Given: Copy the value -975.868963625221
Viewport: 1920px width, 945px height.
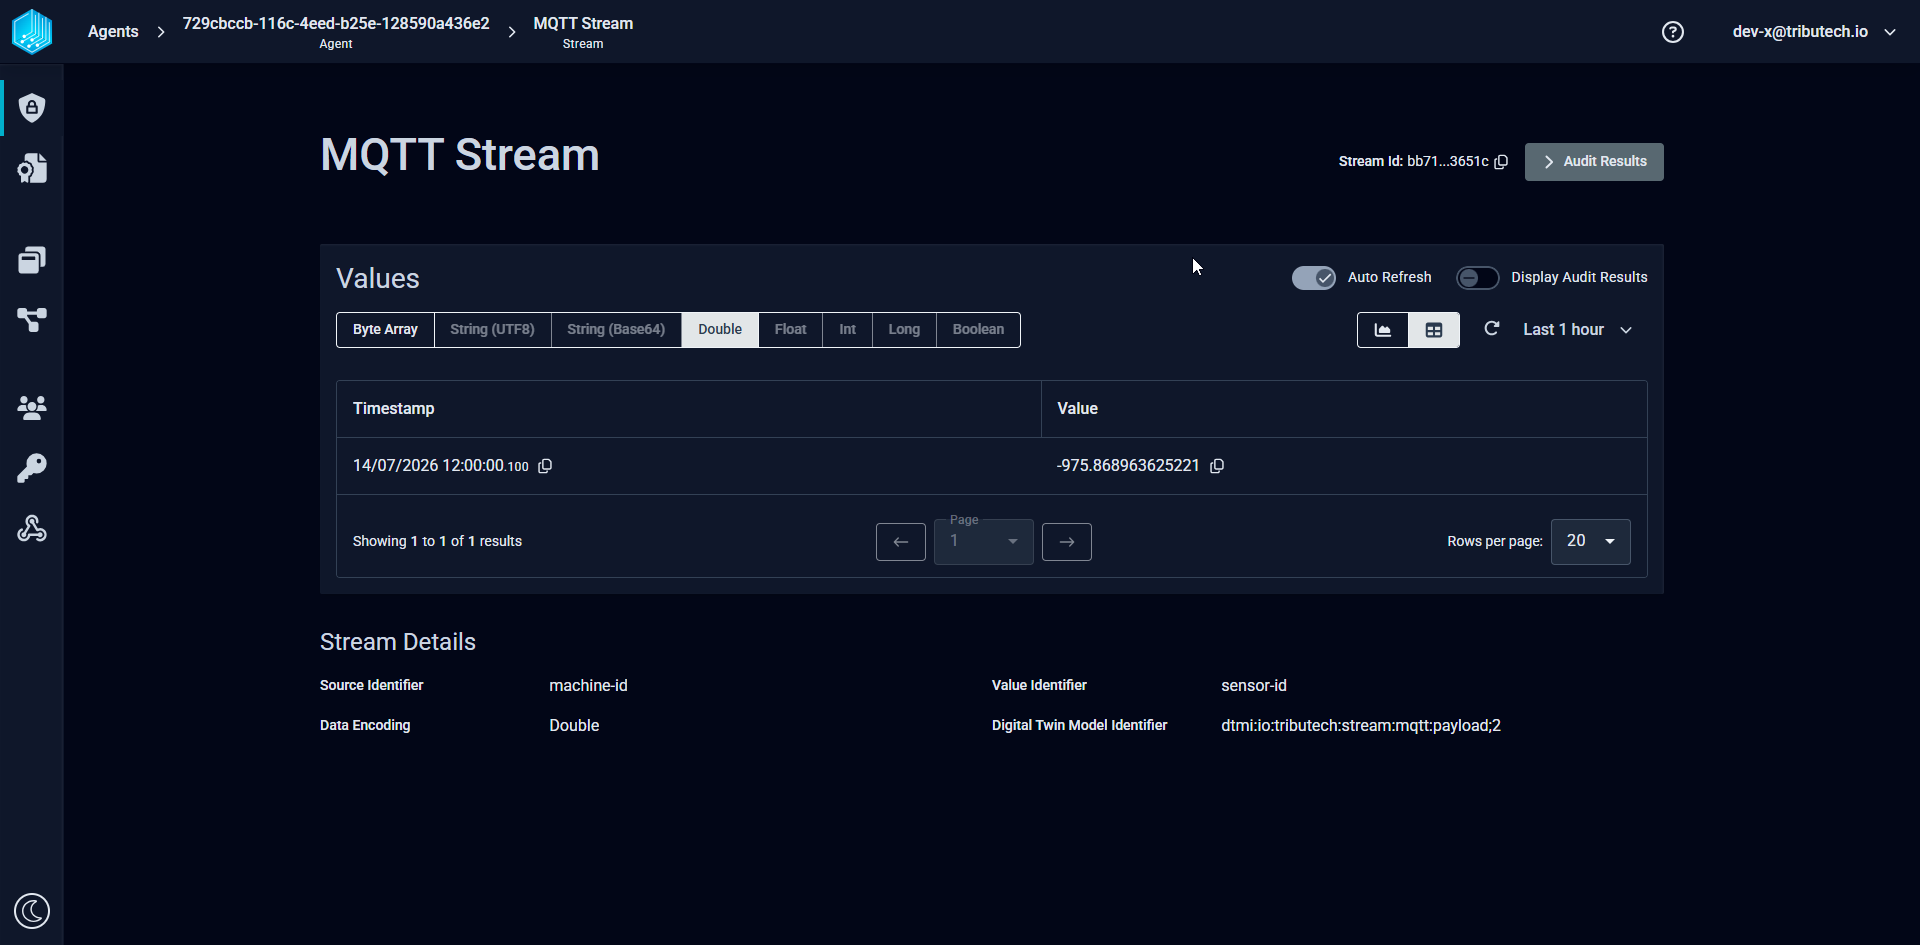Looking at the screenshot, I should pyautogui.click(x=1217, y=466).
